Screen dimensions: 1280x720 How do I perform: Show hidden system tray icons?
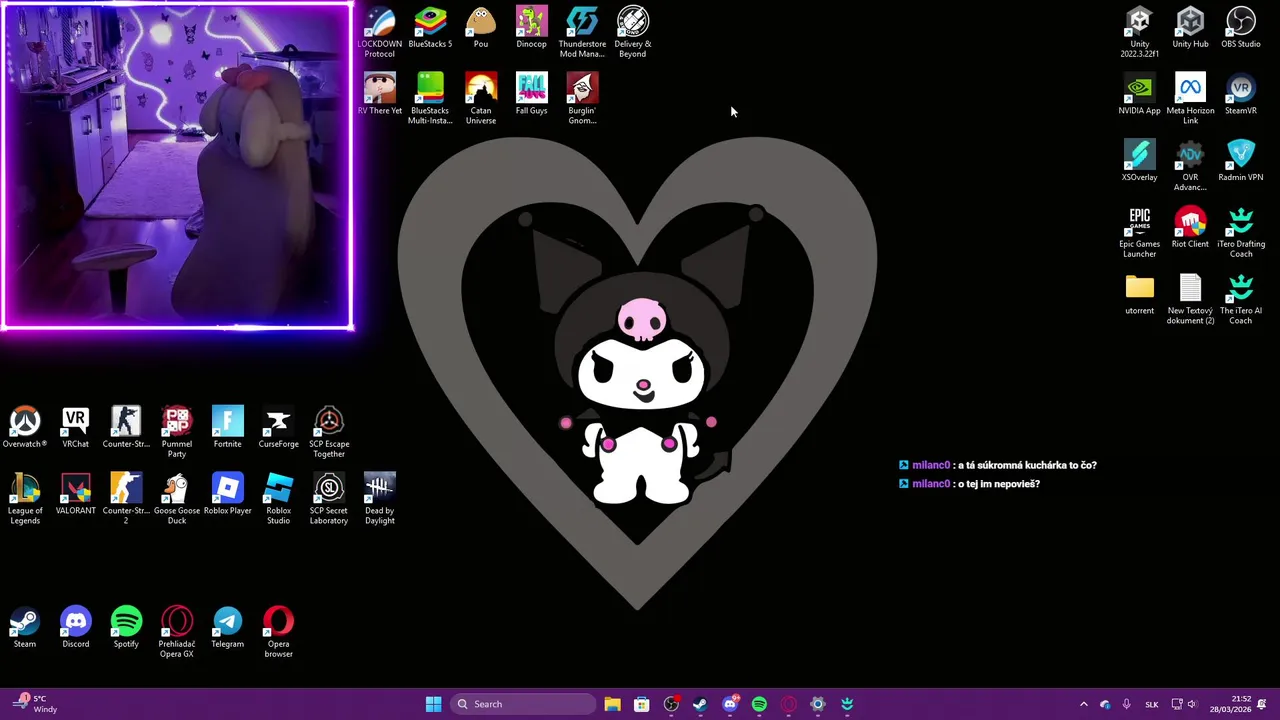[x=1083, y=704]
